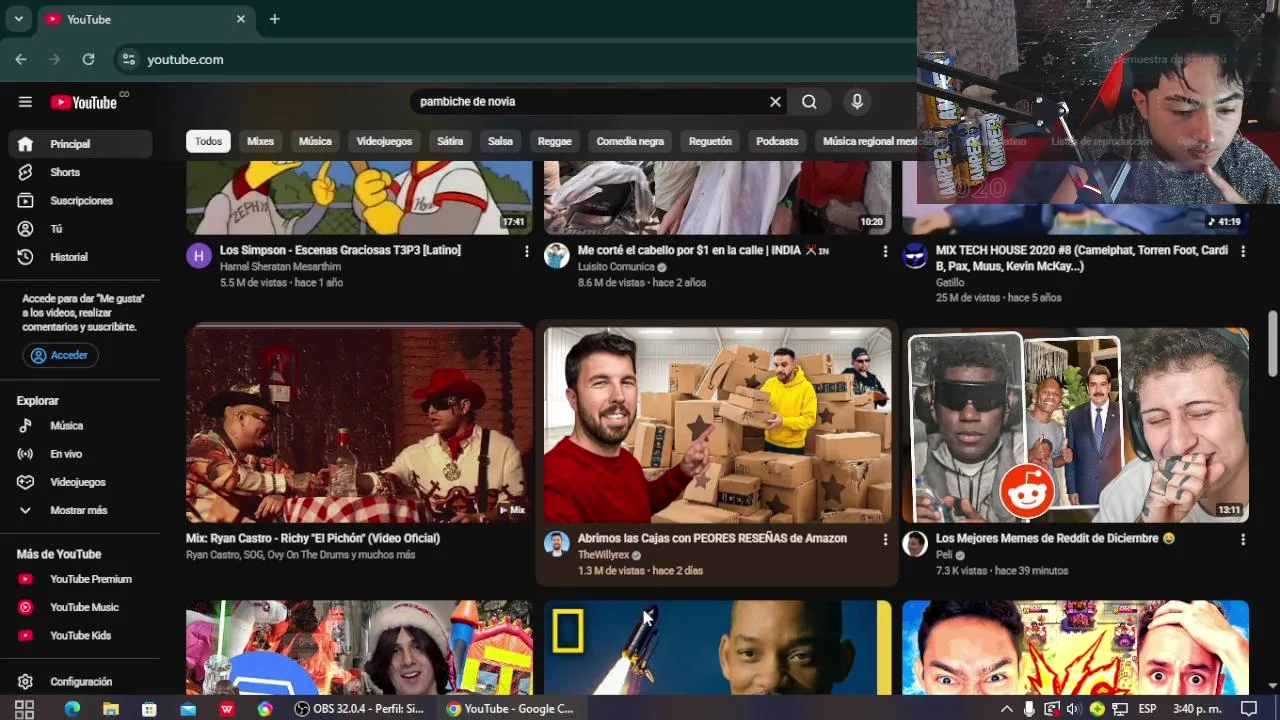1280x720 pixels.
Task: Open the tab search dropdown arrow
Action: (18, 19)
